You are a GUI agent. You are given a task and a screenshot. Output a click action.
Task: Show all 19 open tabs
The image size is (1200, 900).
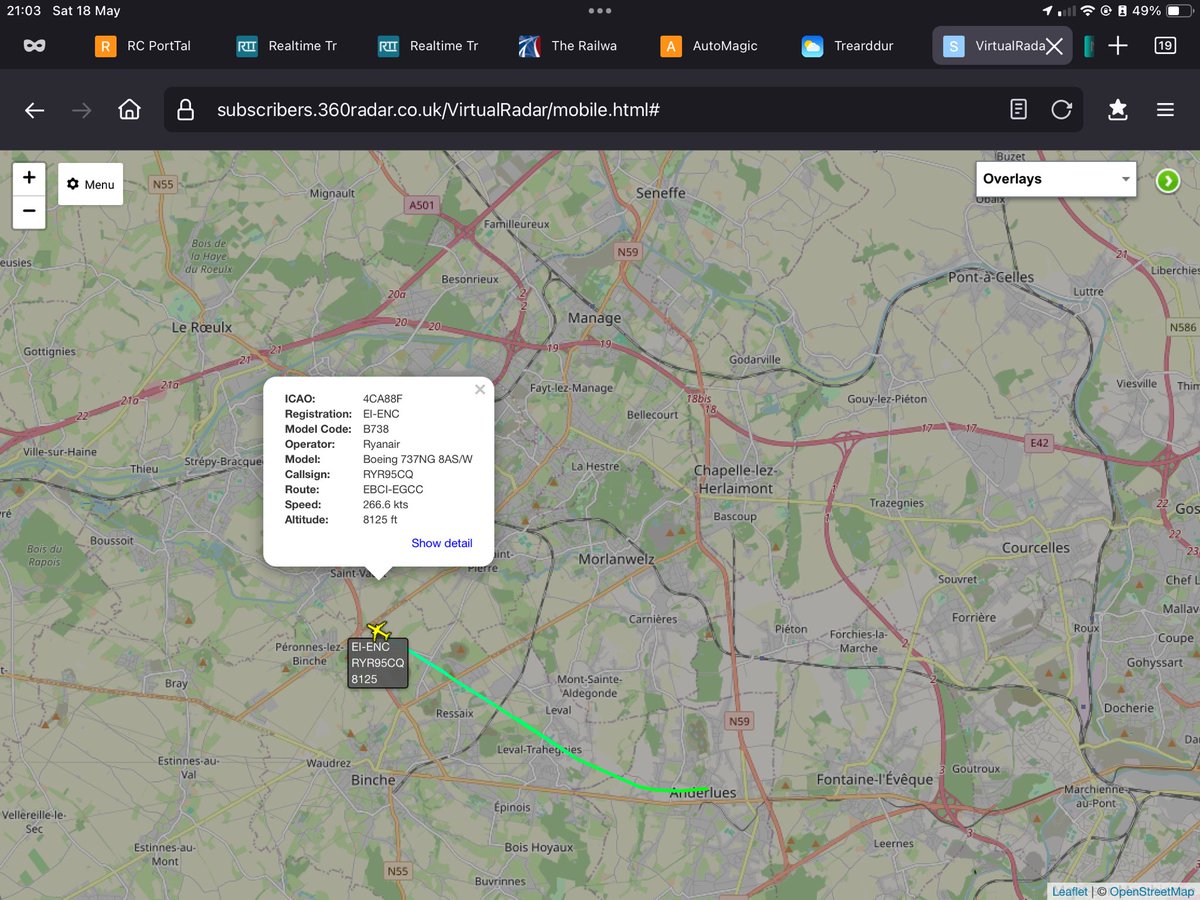(1165, 46)
